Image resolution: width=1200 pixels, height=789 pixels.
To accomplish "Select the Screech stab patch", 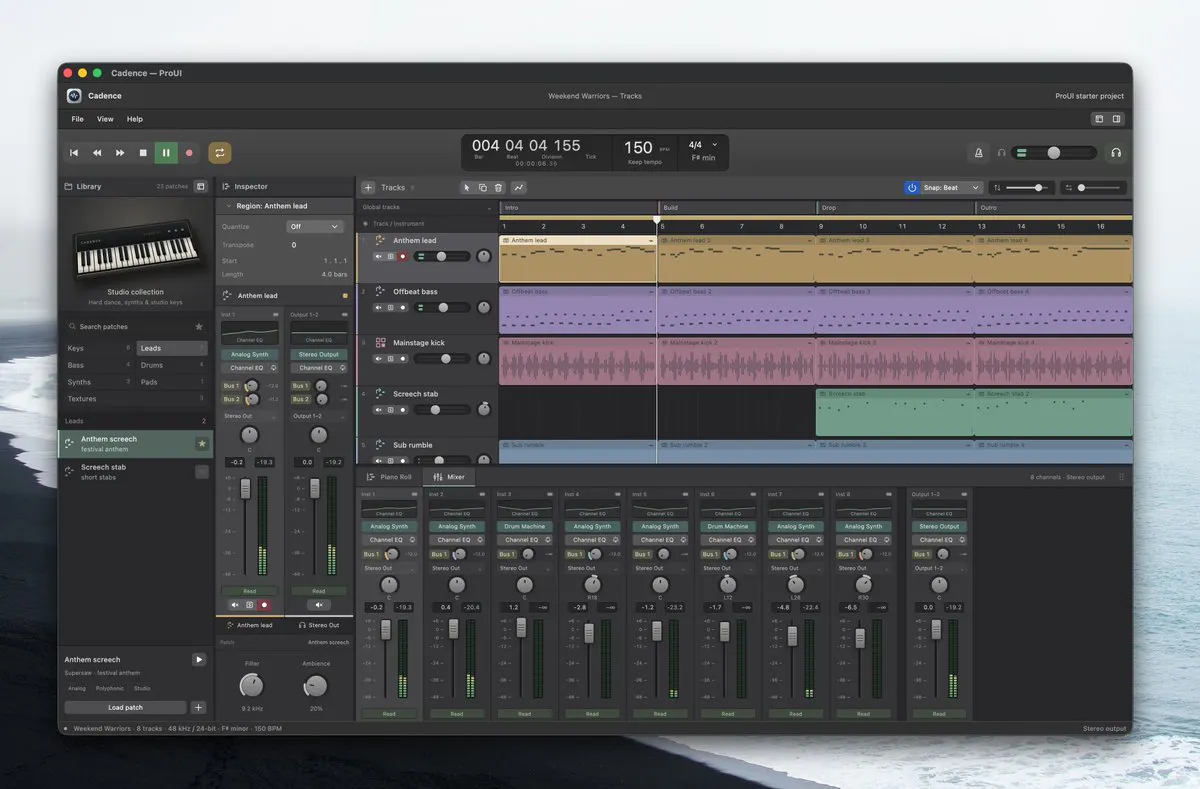I will [135, 471].
